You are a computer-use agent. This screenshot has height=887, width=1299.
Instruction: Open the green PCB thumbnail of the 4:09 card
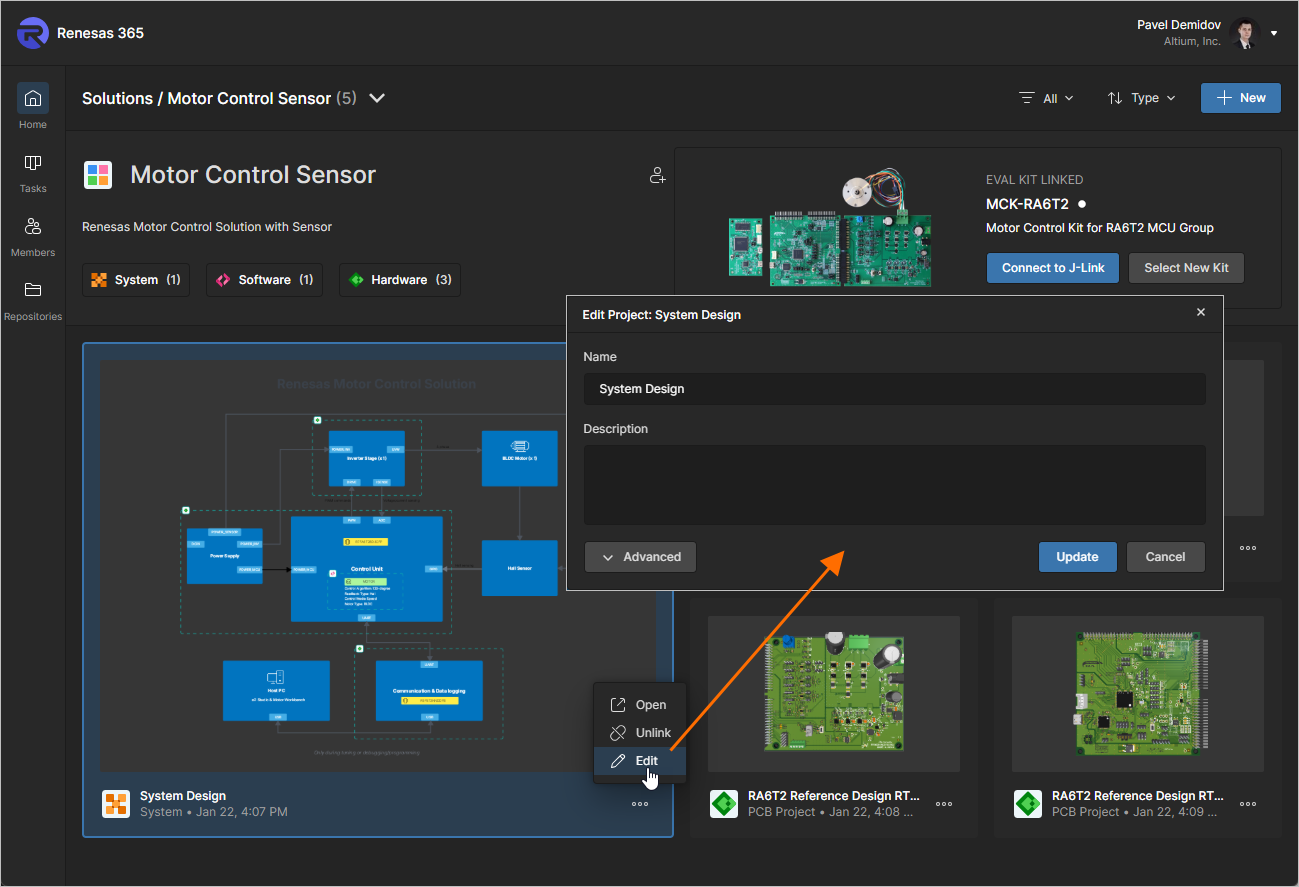point(1138,694)
